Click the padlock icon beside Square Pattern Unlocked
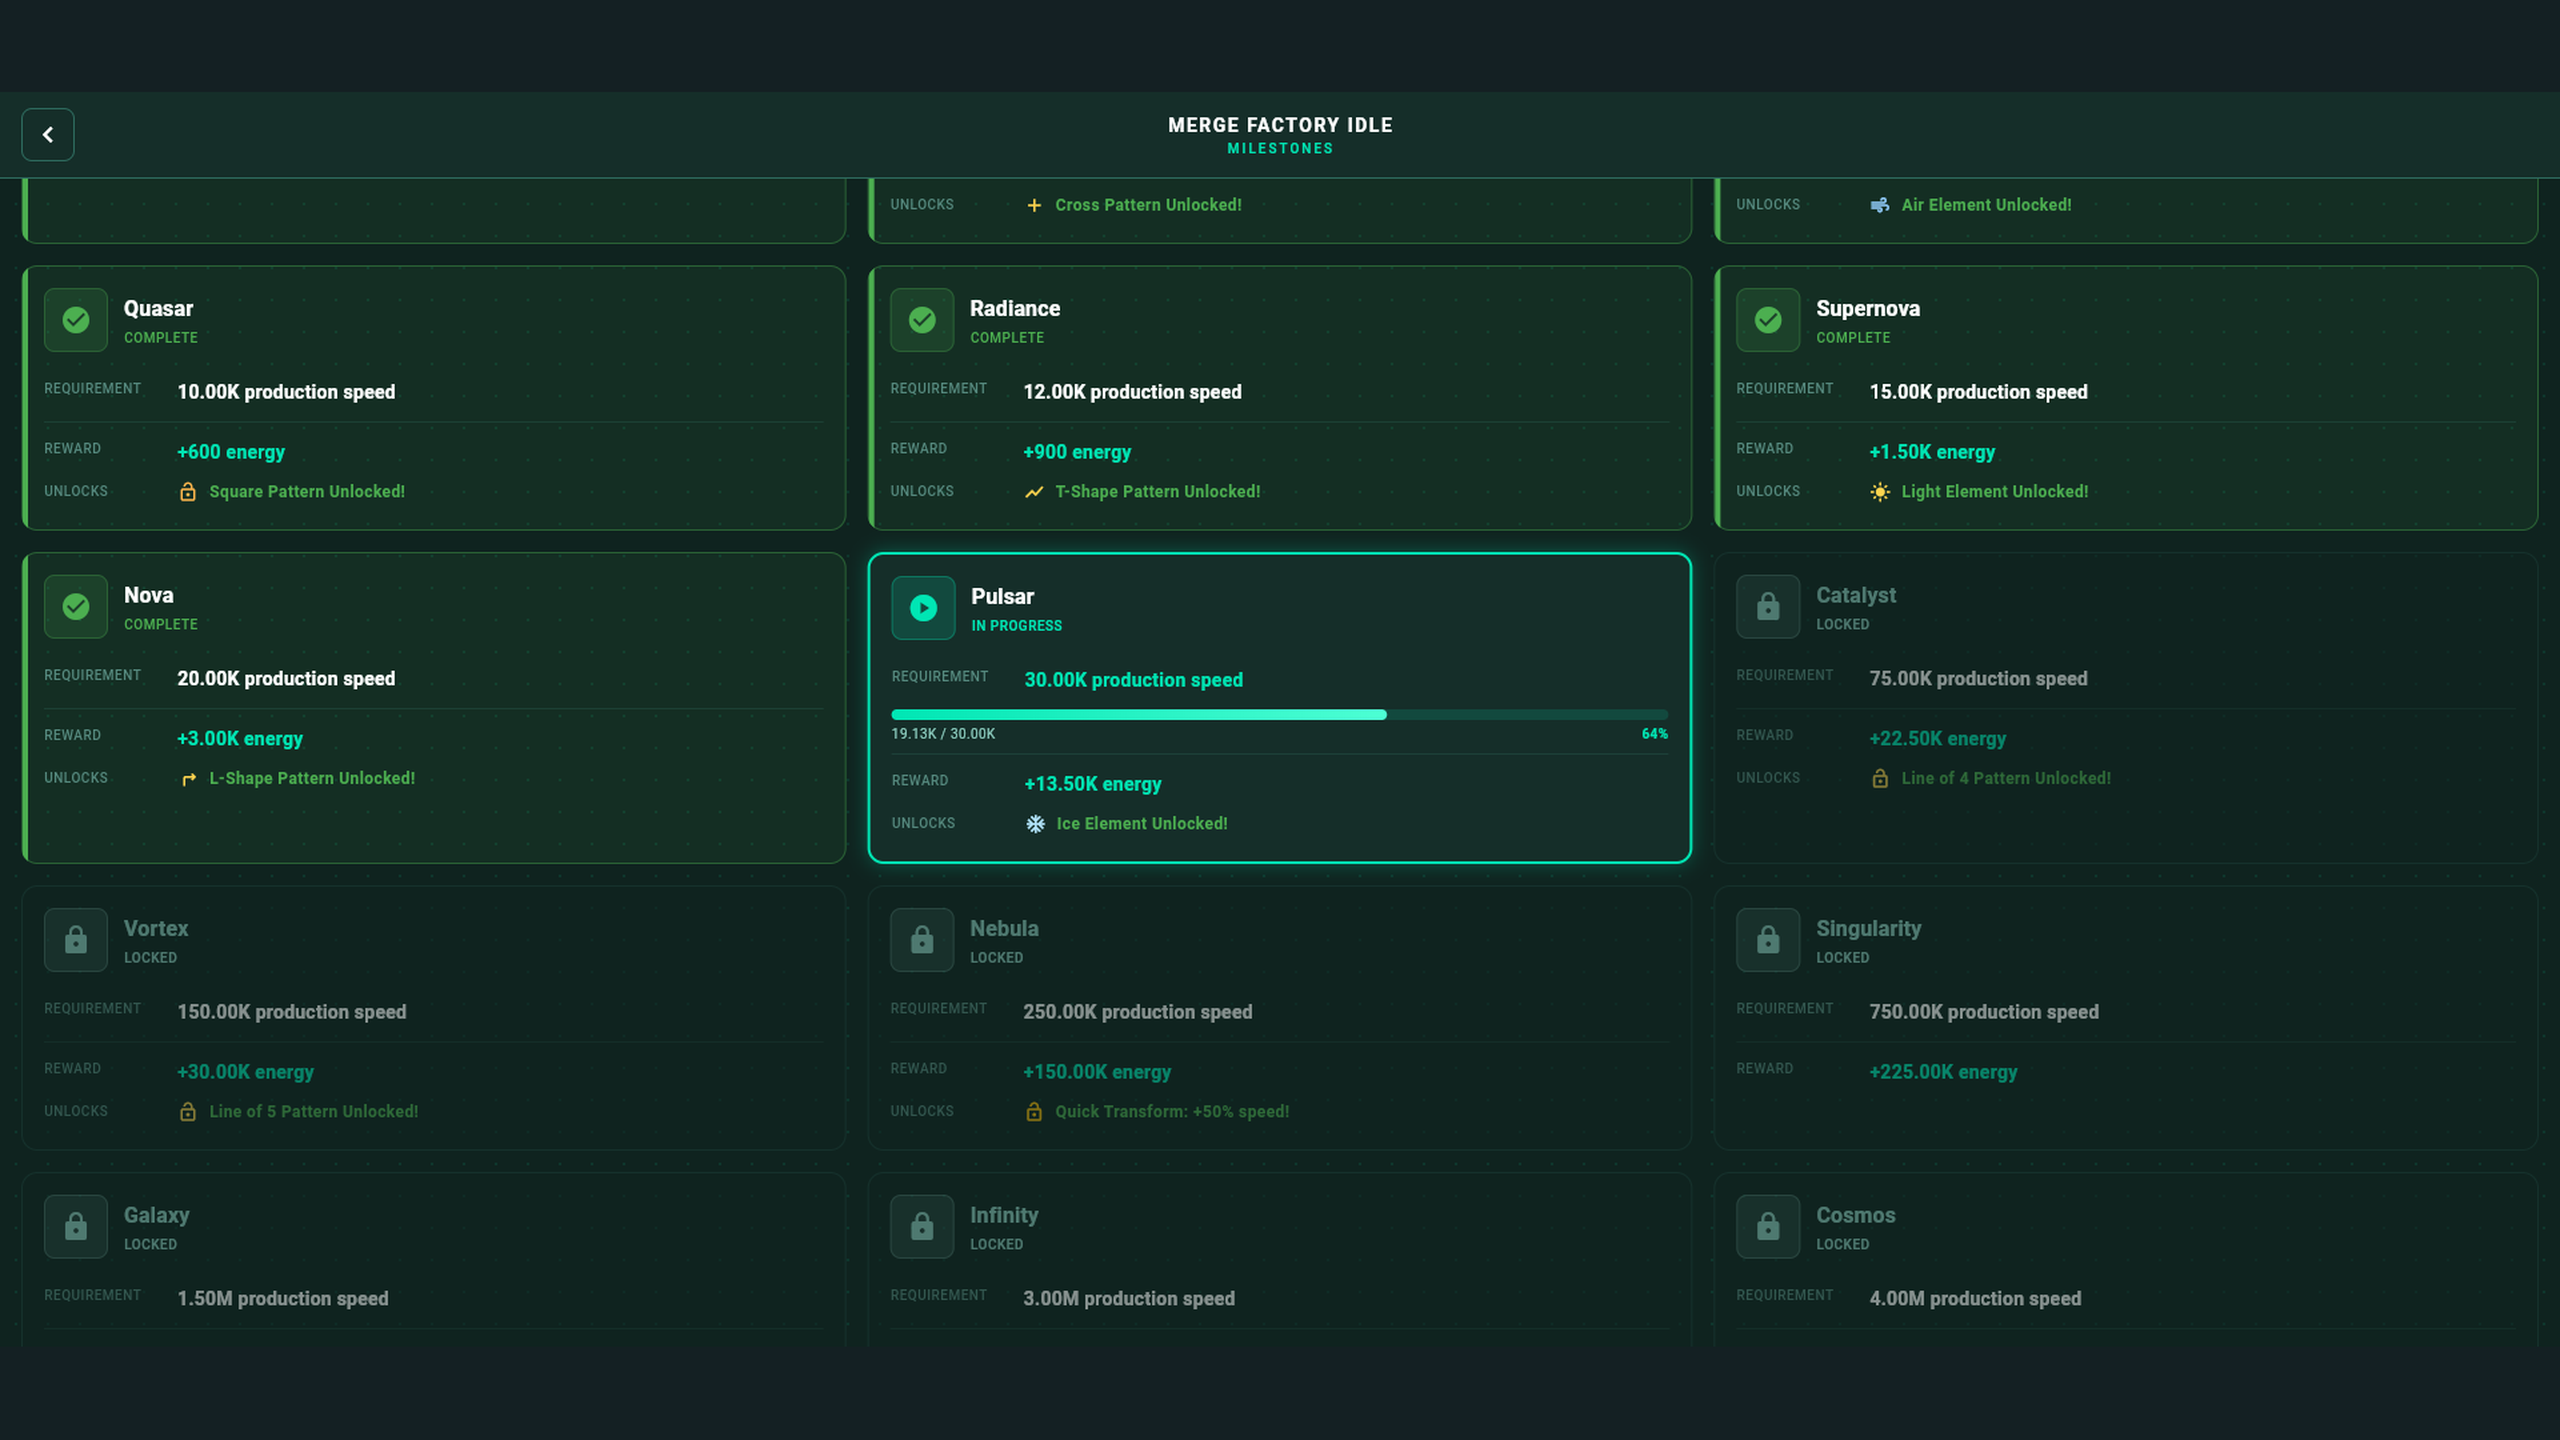The image size is (2560, 1440). point(188,491)
